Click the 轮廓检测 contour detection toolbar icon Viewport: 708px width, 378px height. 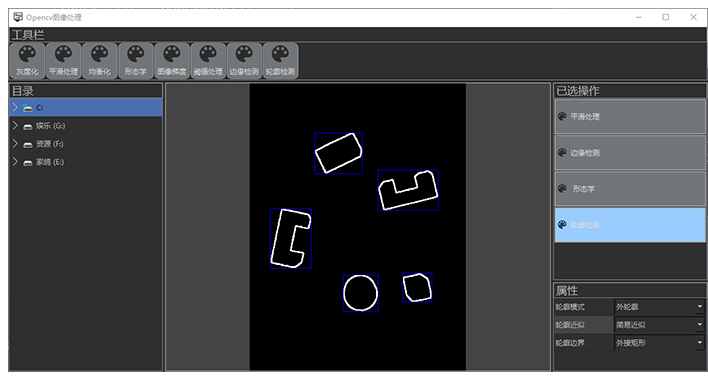coord(280,61)
